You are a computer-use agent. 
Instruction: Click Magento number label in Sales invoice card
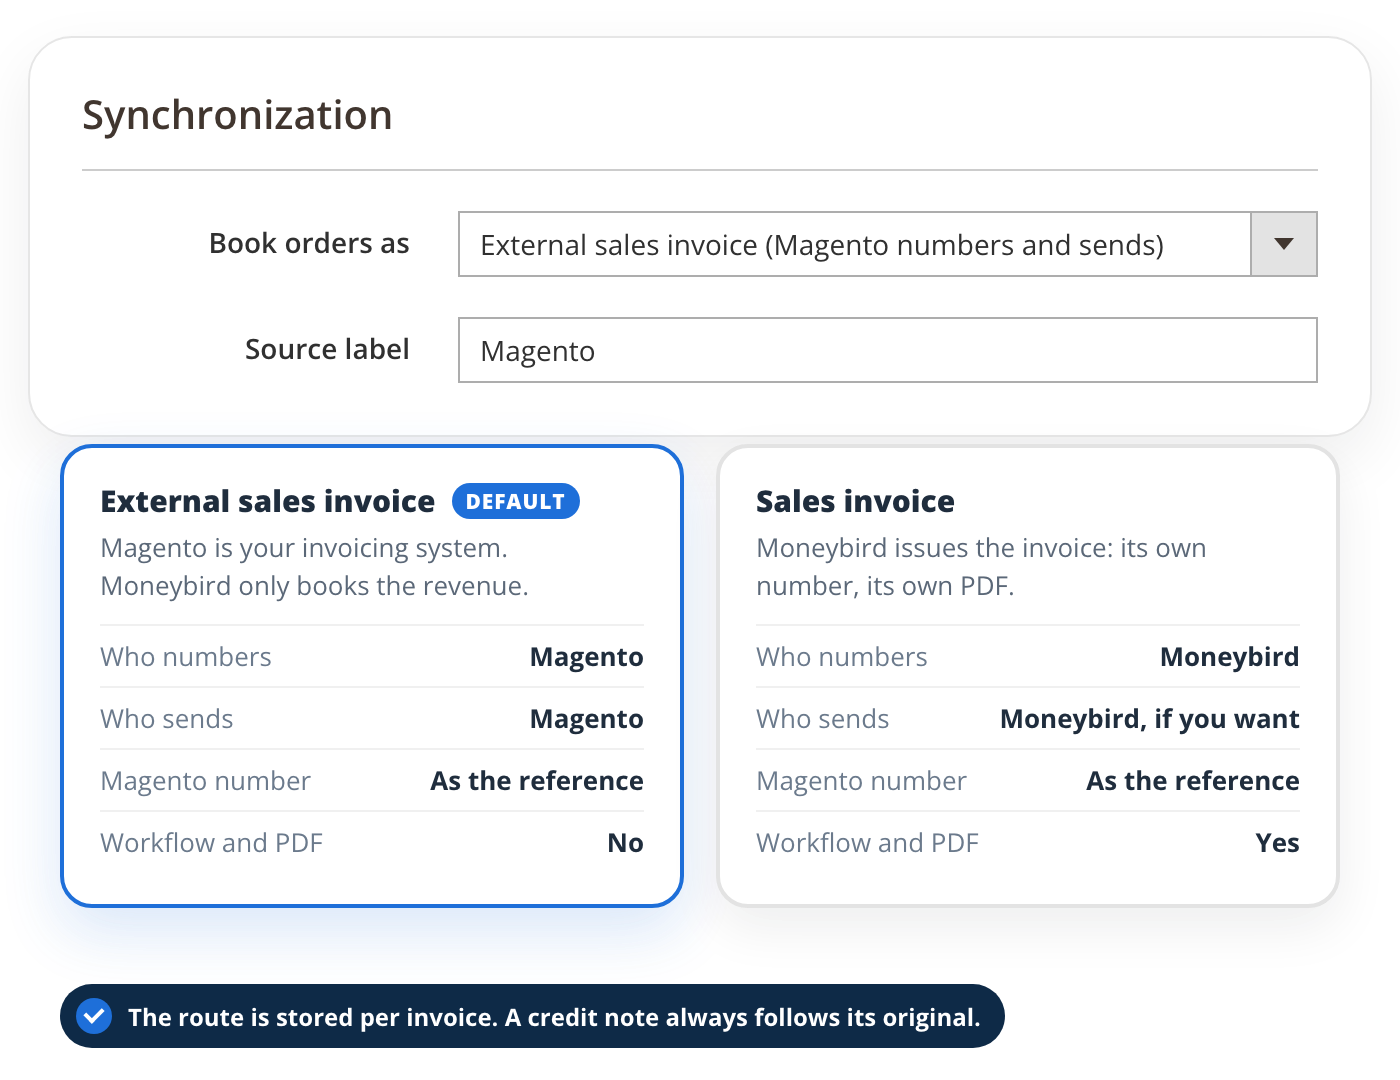click(x=862, y=781)
